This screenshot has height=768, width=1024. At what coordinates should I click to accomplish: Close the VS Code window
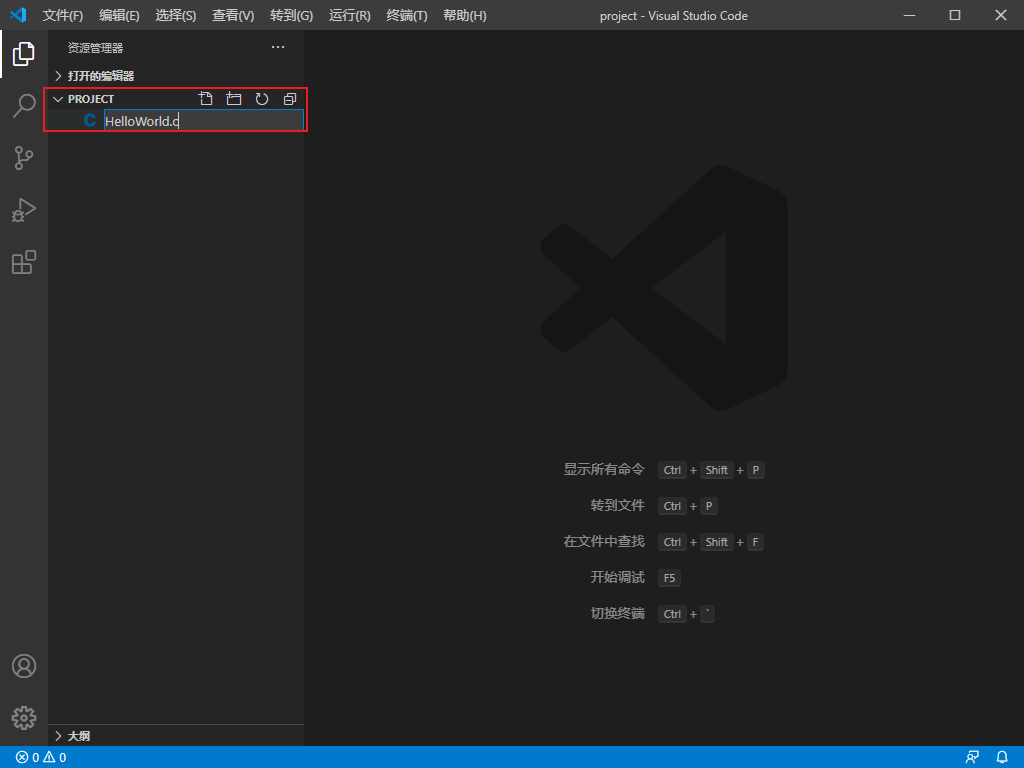point(1000,15)
